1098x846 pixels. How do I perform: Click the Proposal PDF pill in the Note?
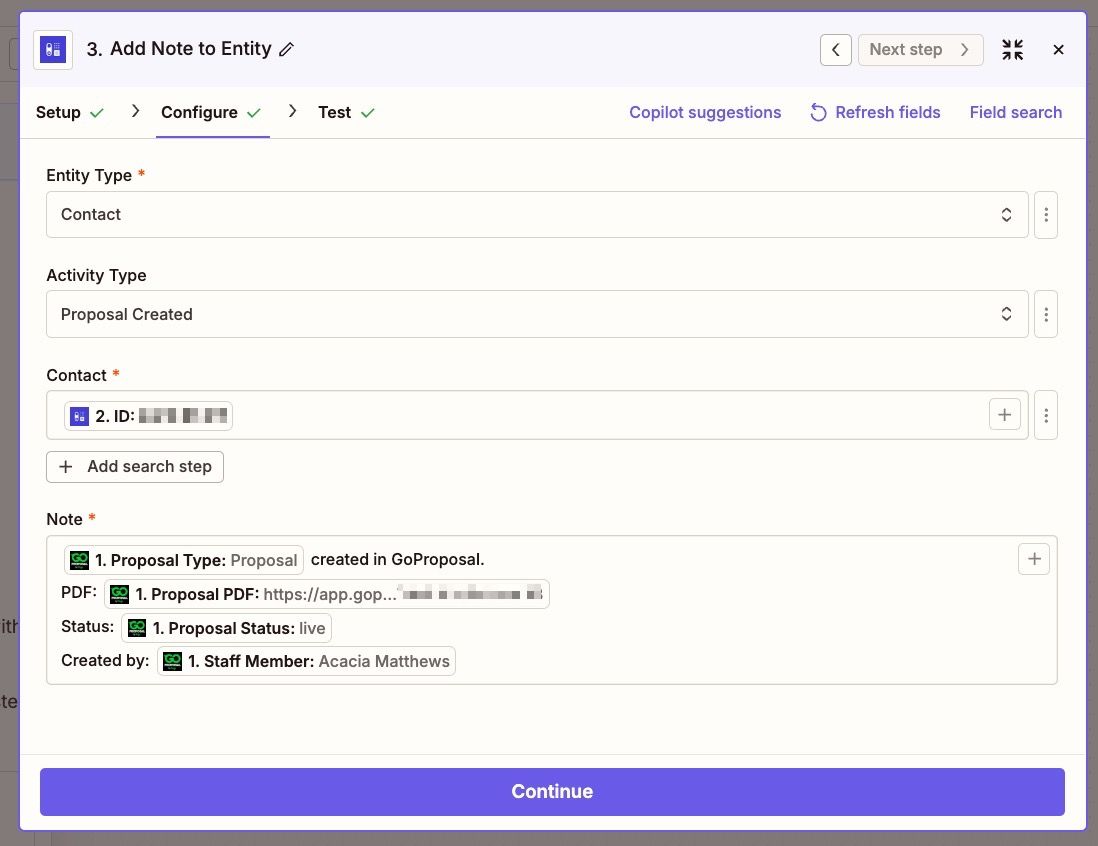pos(326,594)
